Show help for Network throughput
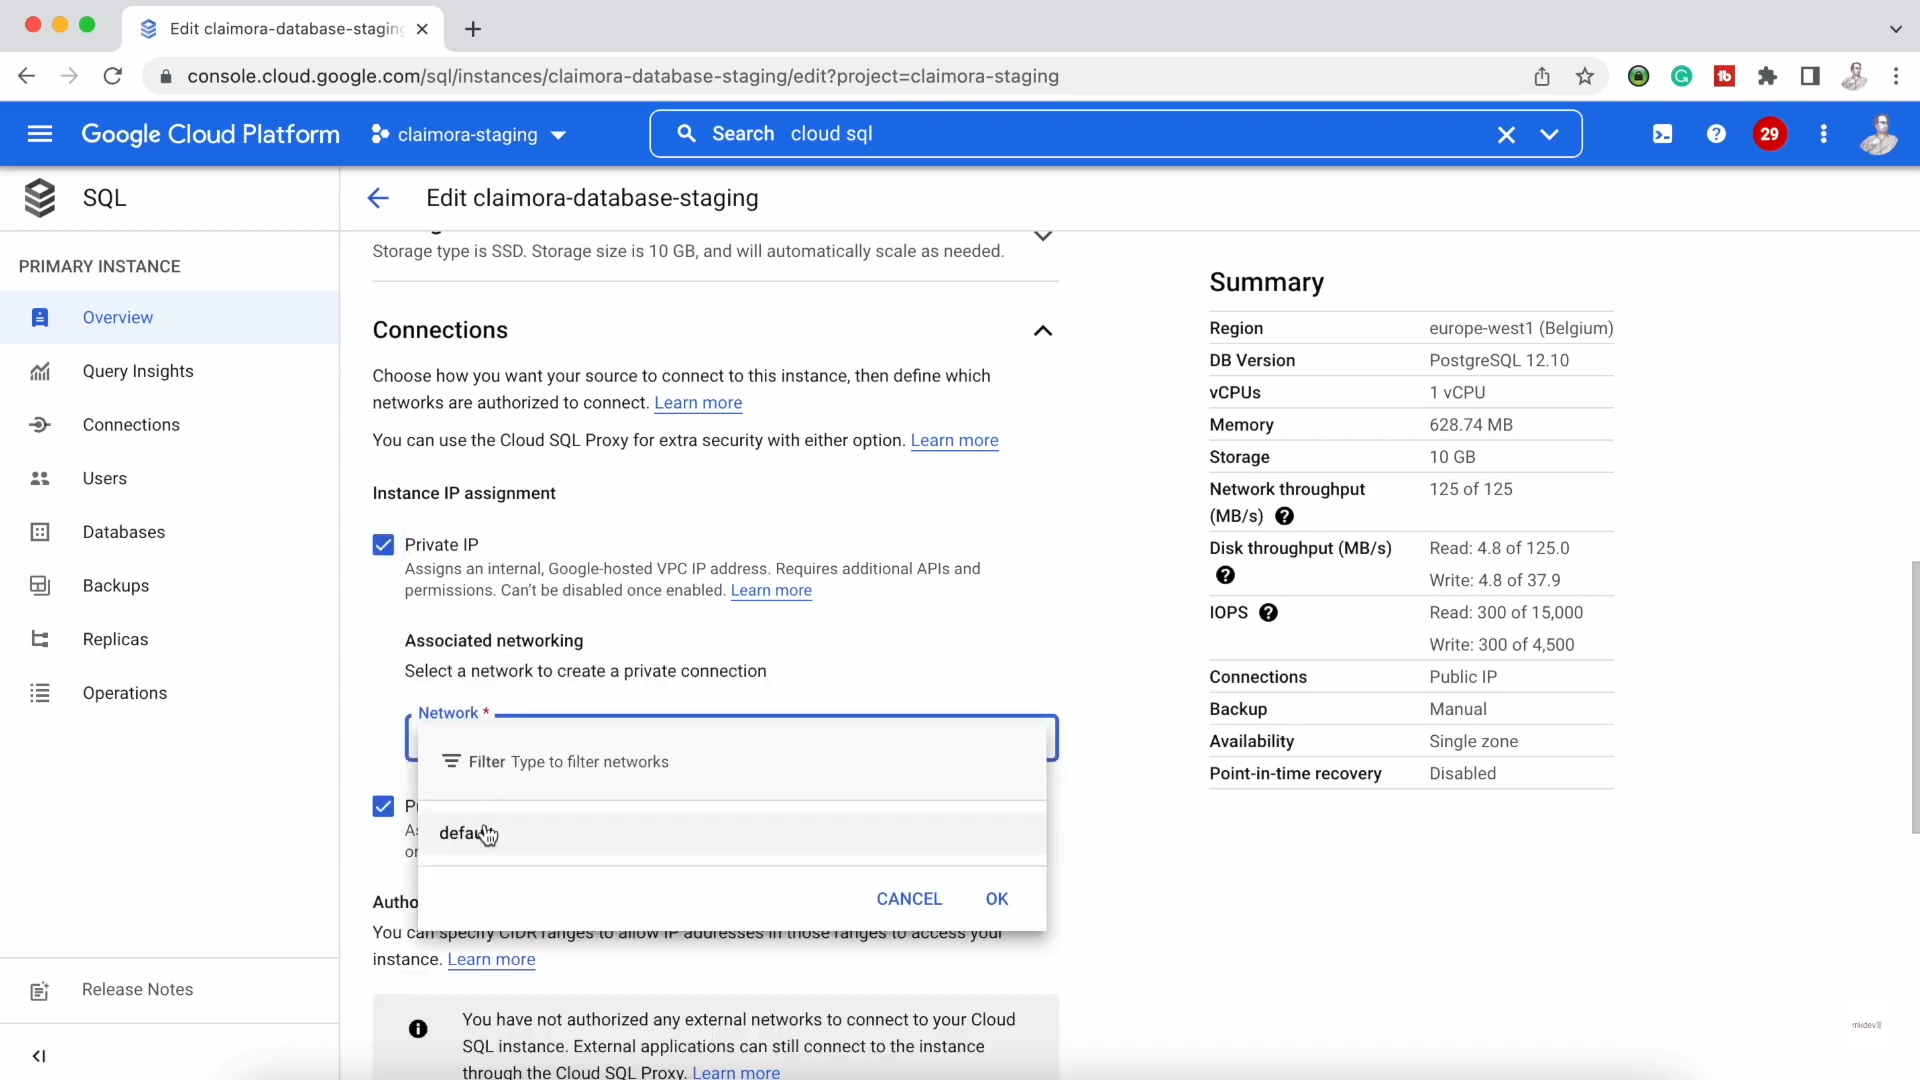 [1285, 516]
